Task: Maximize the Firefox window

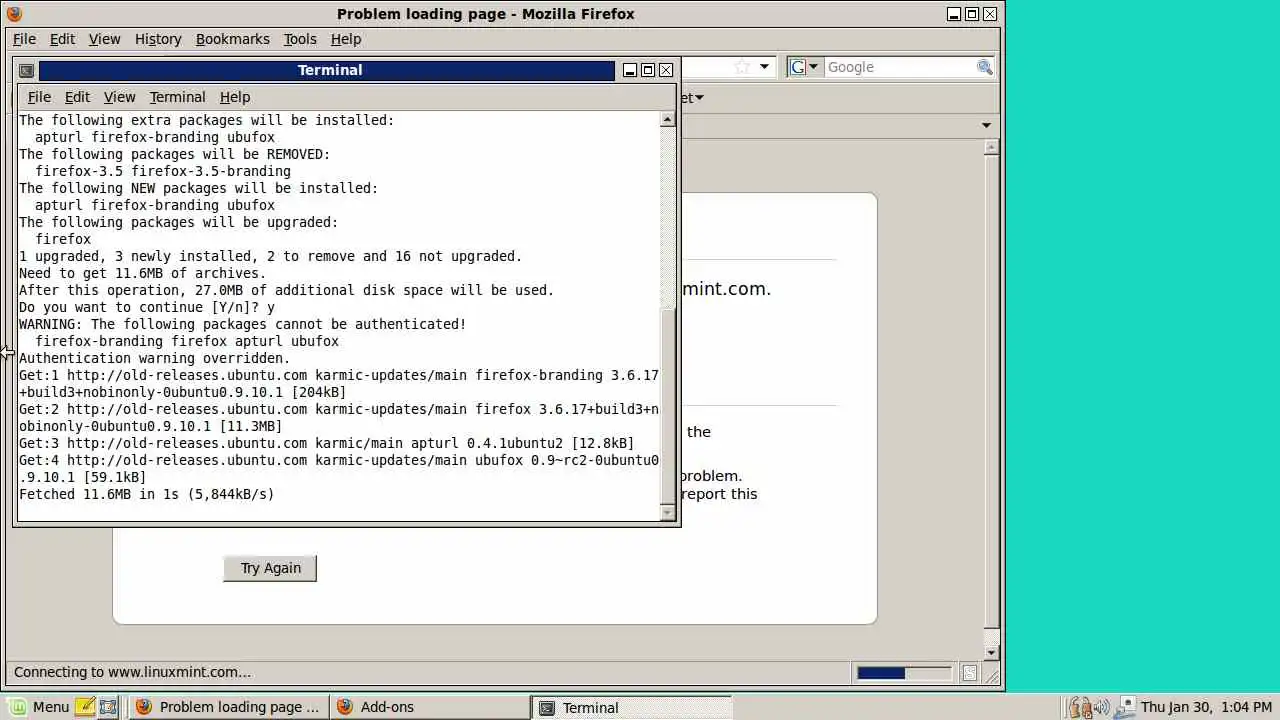Action: pos(972,14)
